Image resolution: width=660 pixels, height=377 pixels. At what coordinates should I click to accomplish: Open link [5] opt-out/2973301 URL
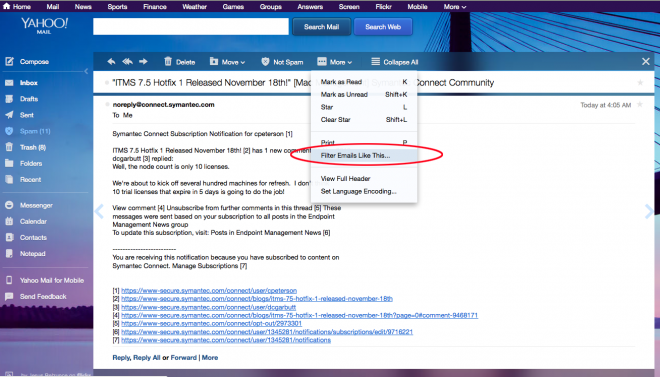click(211, 324)
